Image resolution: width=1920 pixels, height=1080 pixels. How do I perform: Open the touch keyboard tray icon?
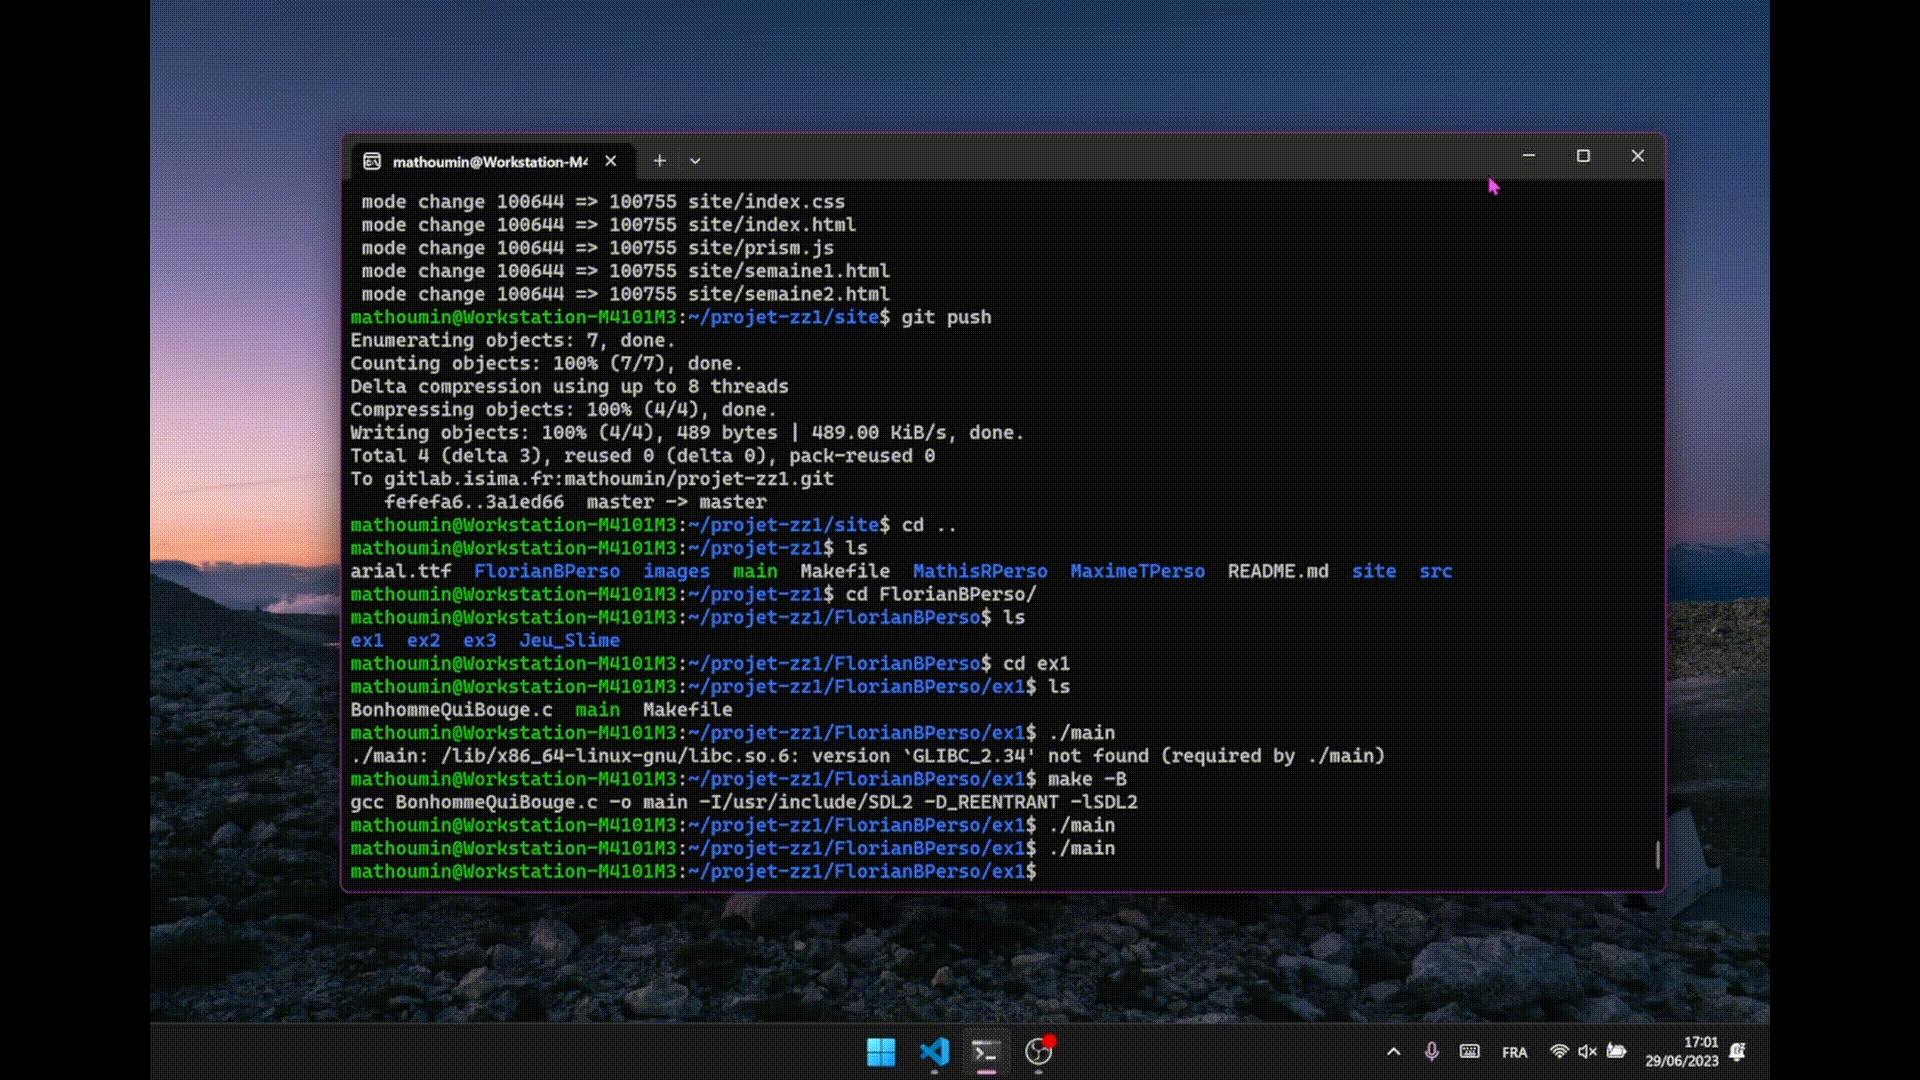1469,1052
